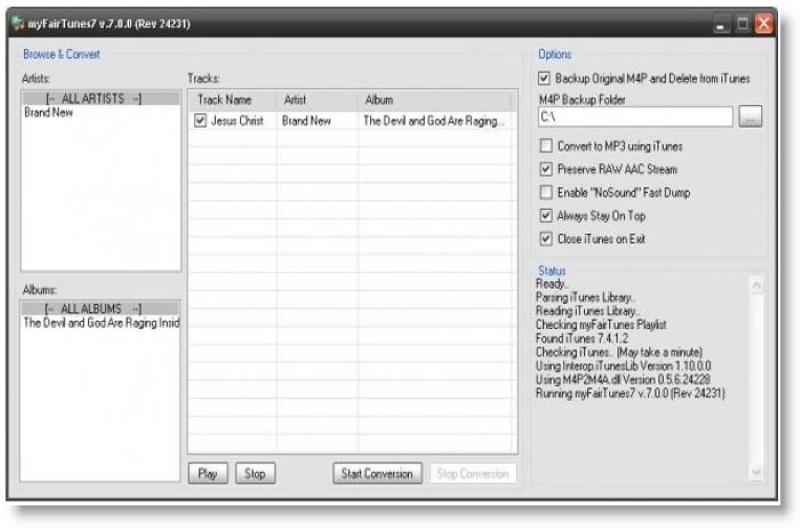The image size is (800, 528).
Task: Enable the "NoSound" Fast Dump option
Action: 545,192
